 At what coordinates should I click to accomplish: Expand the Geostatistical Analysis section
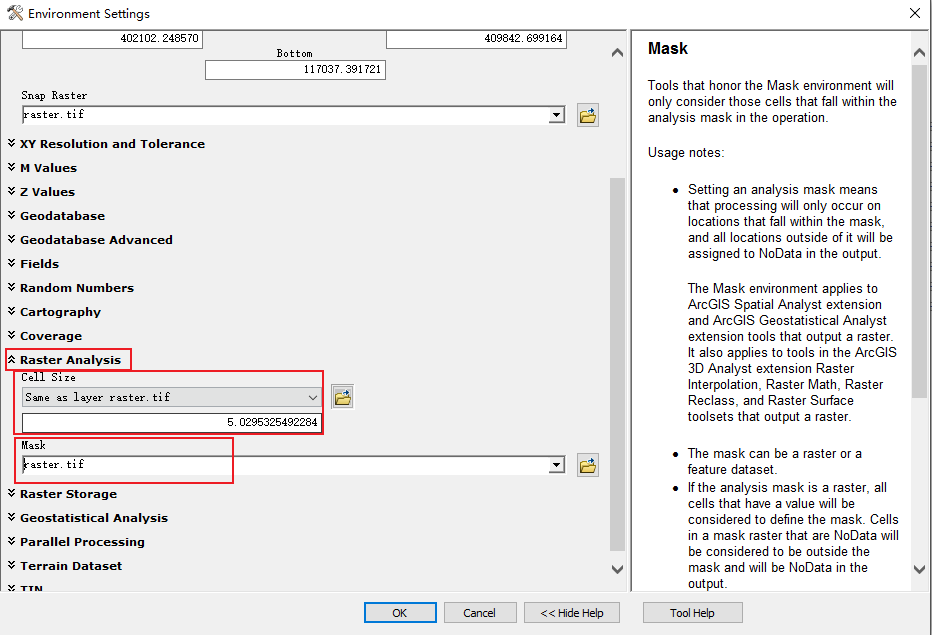click(x=11, y=517)
